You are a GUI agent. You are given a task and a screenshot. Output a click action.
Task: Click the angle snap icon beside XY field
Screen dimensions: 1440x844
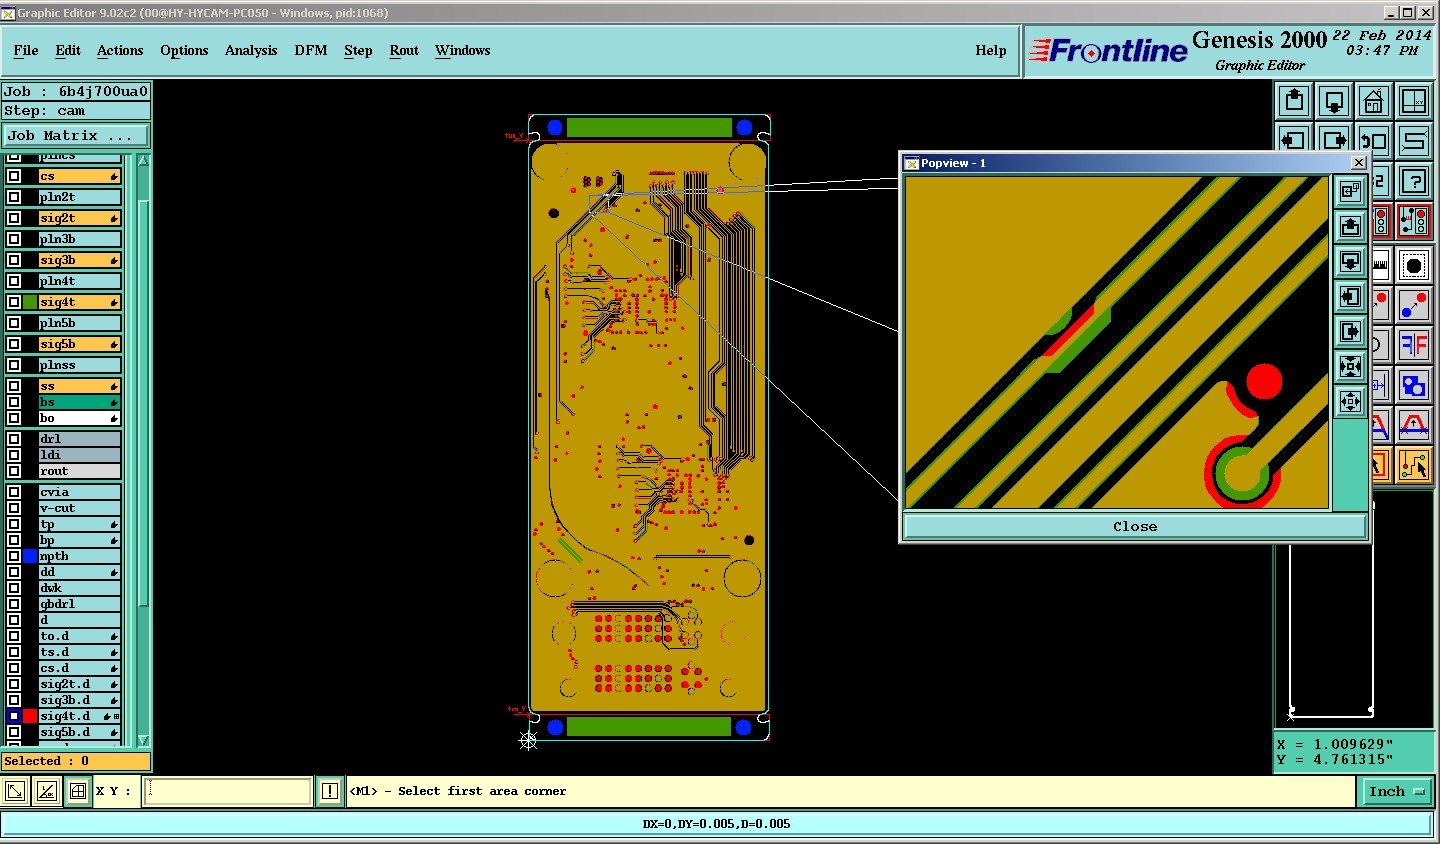click(x=46, y=791)
